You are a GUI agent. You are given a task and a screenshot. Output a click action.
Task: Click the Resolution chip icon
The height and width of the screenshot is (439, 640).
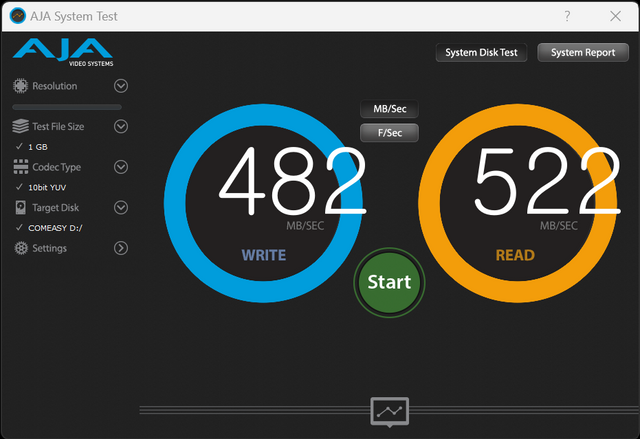(21, 86)
